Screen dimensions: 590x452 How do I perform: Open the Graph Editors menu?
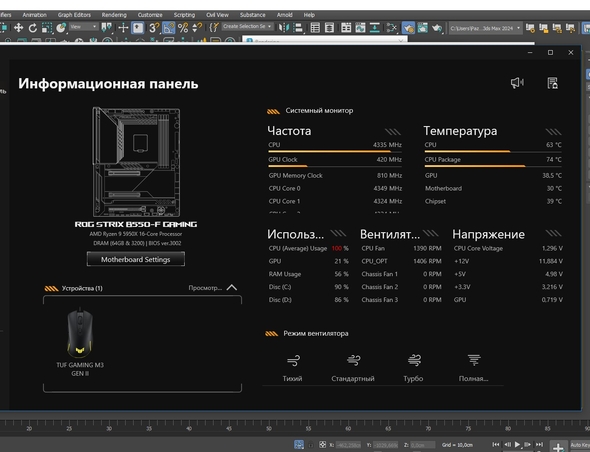74,15
